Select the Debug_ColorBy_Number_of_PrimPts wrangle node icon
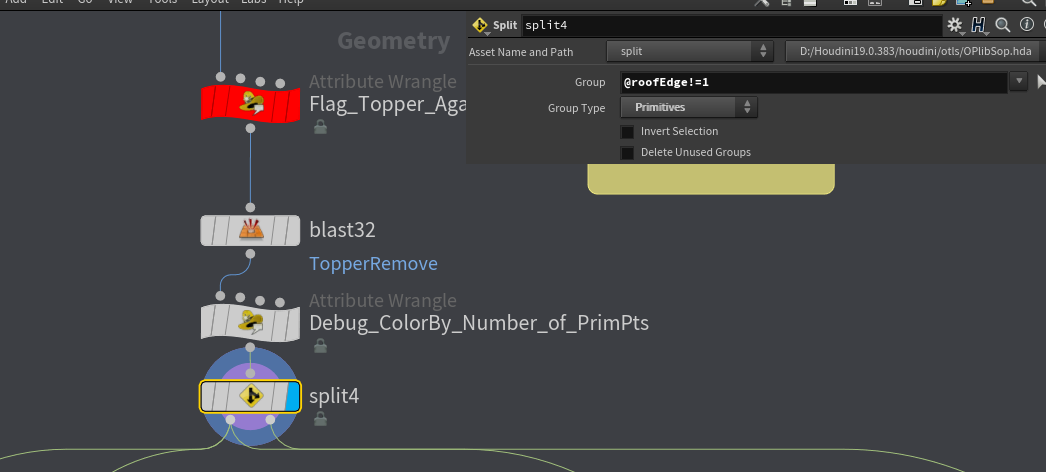This screenshot has height=472, width=1046. (x=250, y=322)
